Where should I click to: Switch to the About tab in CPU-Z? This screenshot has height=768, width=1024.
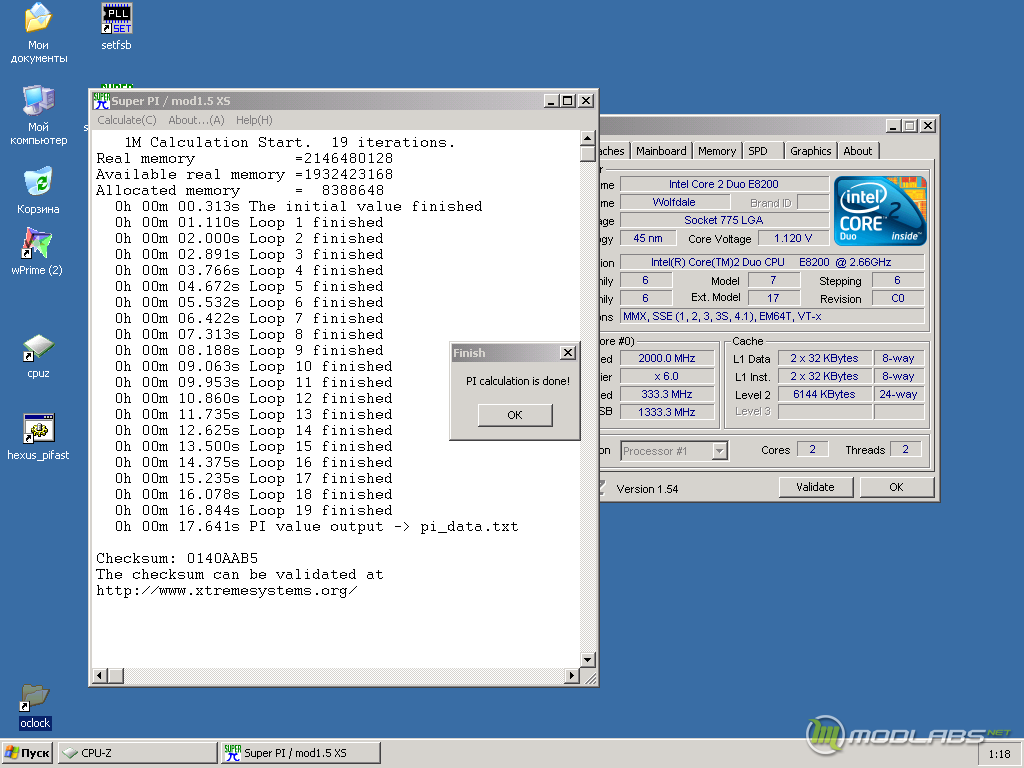(857, 151)
